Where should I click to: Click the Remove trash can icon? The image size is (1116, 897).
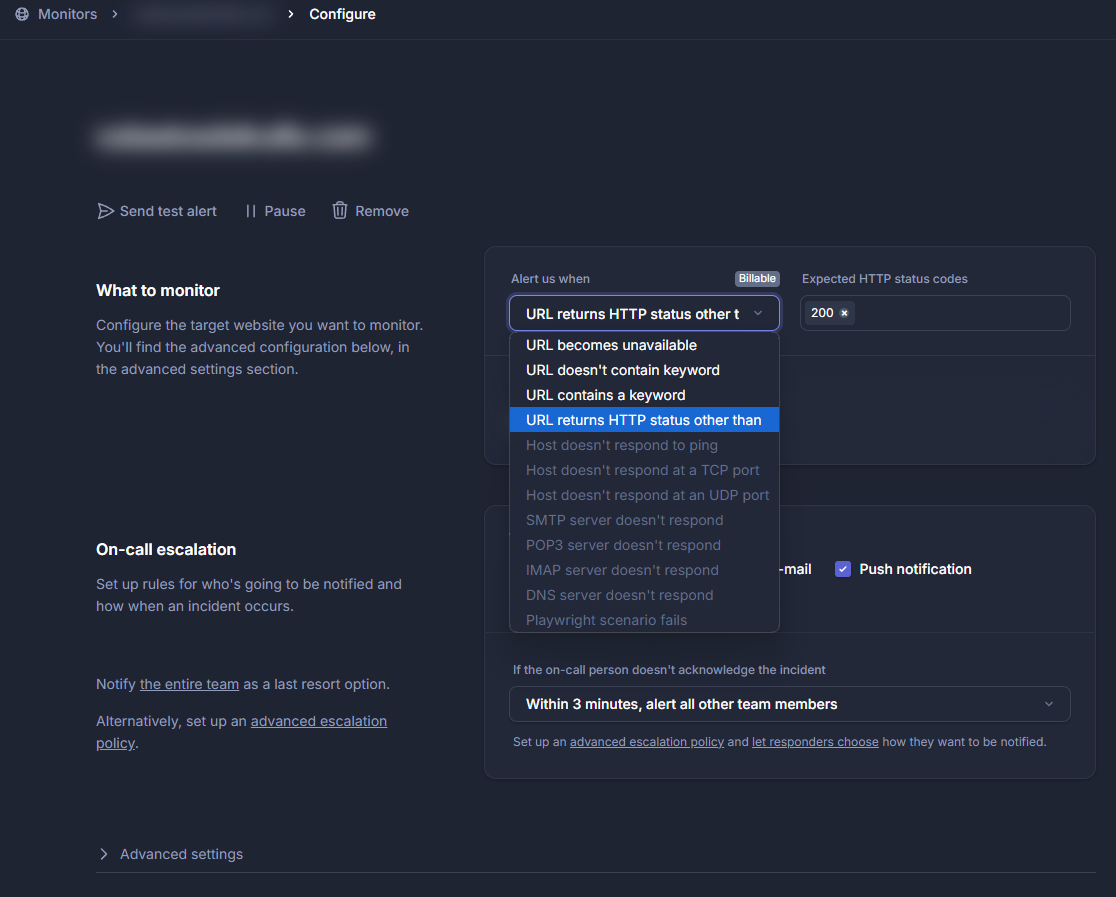click(x=340, y=210)
